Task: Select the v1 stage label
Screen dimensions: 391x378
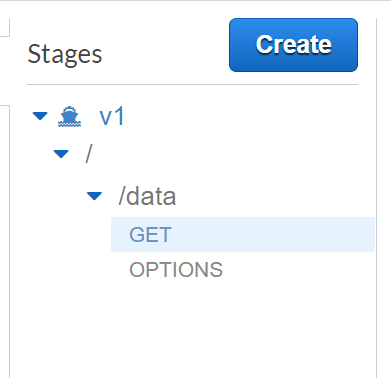Action: [112, 116]
